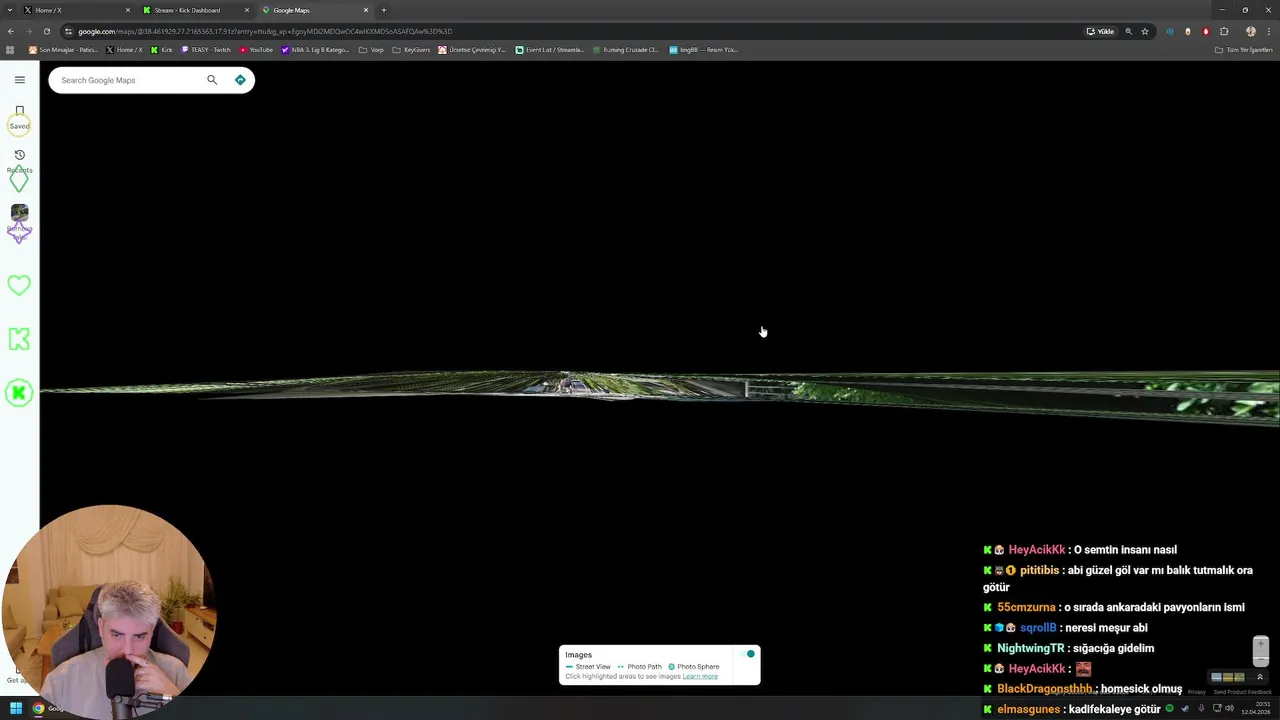Open the Chrome profile avatar

(1250, 31)
